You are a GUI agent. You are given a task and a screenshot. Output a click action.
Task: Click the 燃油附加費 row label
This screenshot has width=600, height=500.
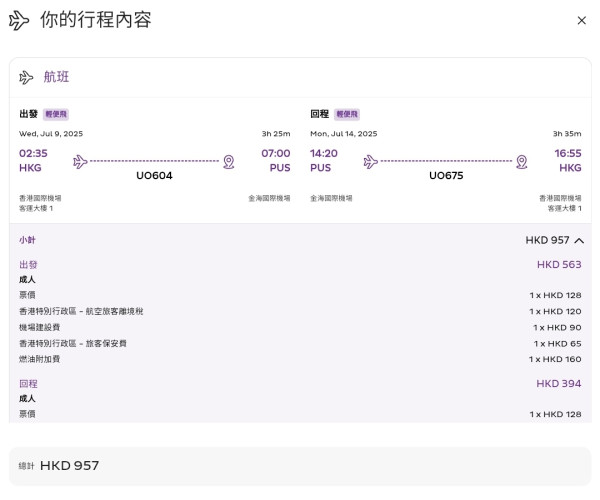coord(39,359)
